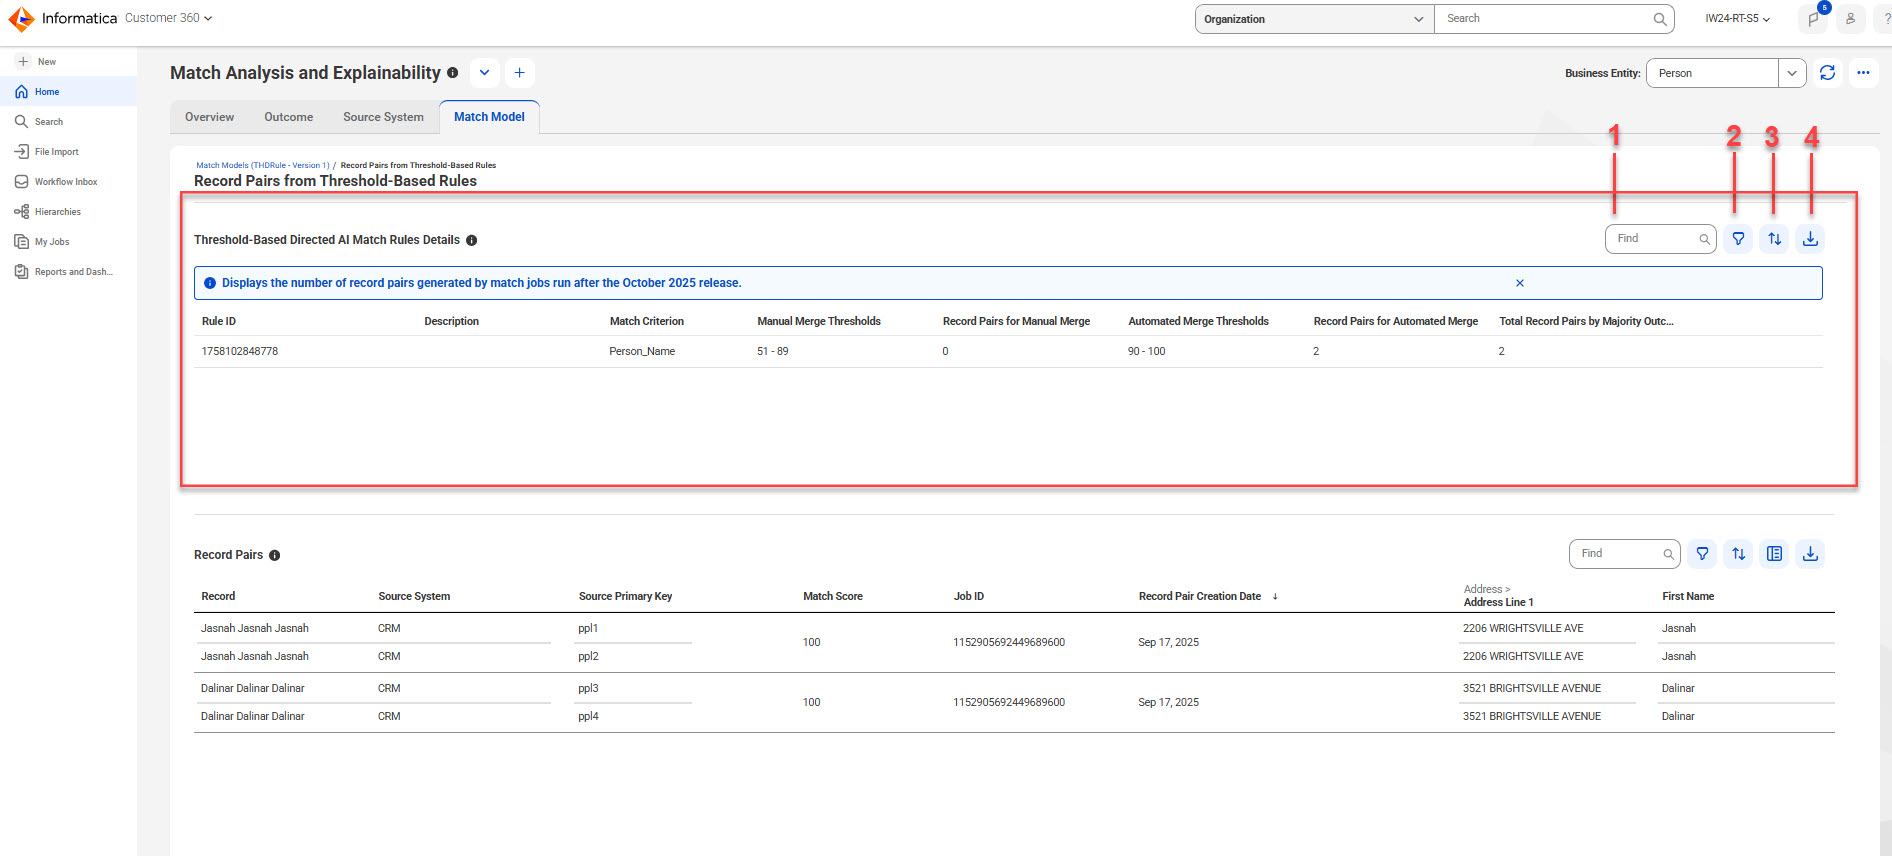Viewport: 1892px width, 856px height.
Task: Expand the Organization search scope dropdown
Action: (1314, 19)
